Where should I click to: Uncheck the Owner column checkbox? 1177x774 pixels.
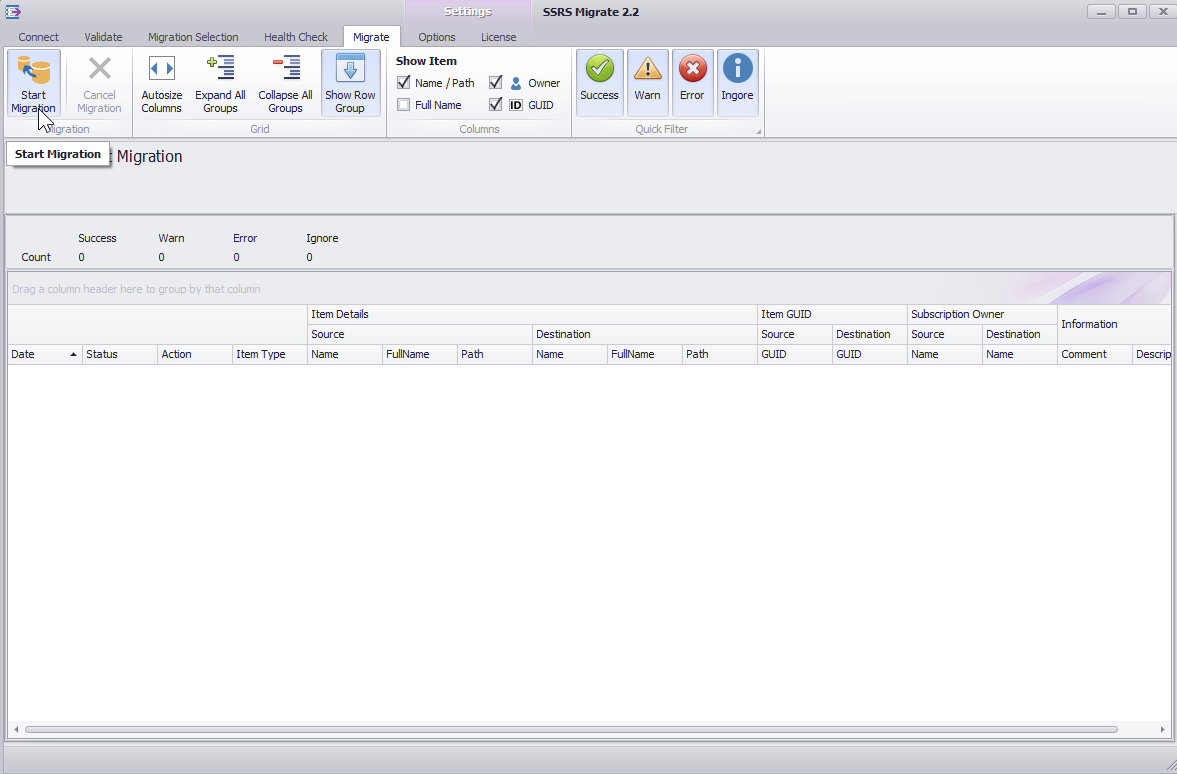[495, 83]
